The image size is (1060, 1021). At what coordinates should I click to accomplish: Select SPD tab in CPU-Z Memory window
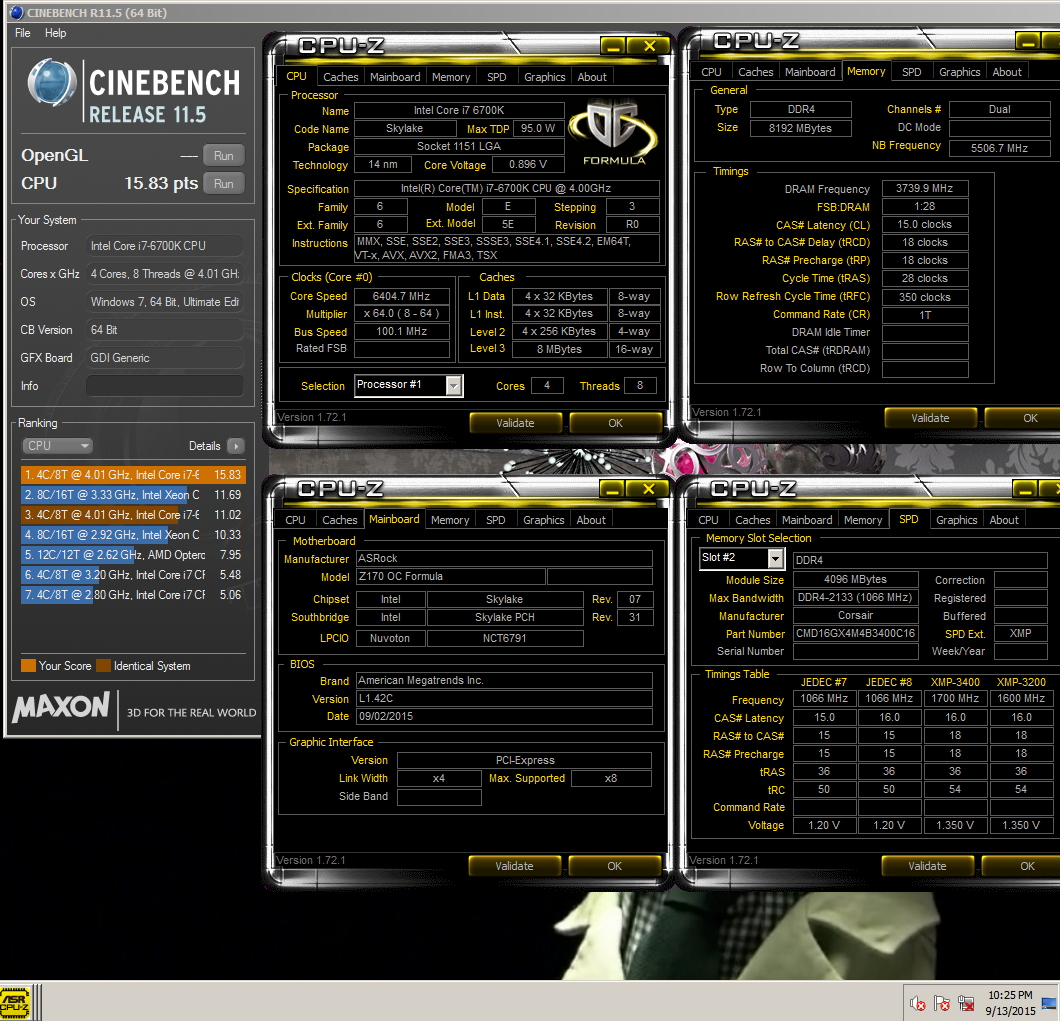pyautogui.click(x=911, y=72)
